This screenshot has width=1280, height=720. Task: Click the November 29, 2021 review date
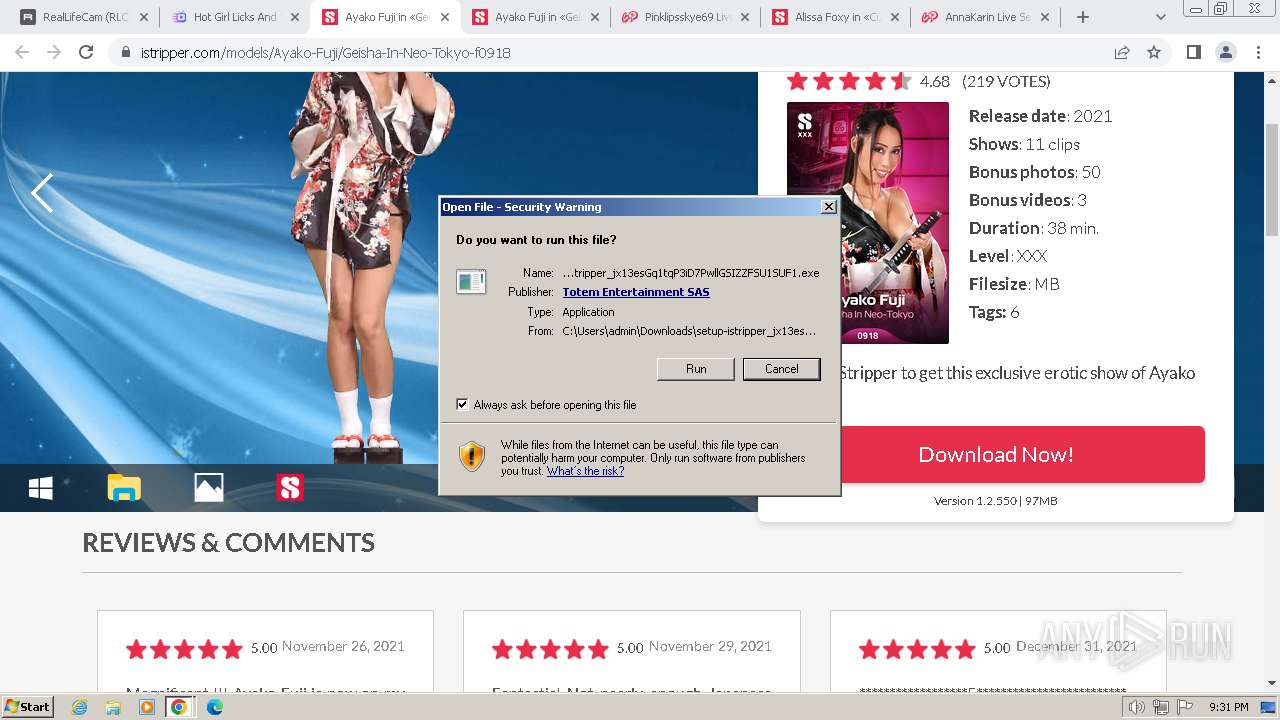tap(710, 646)
